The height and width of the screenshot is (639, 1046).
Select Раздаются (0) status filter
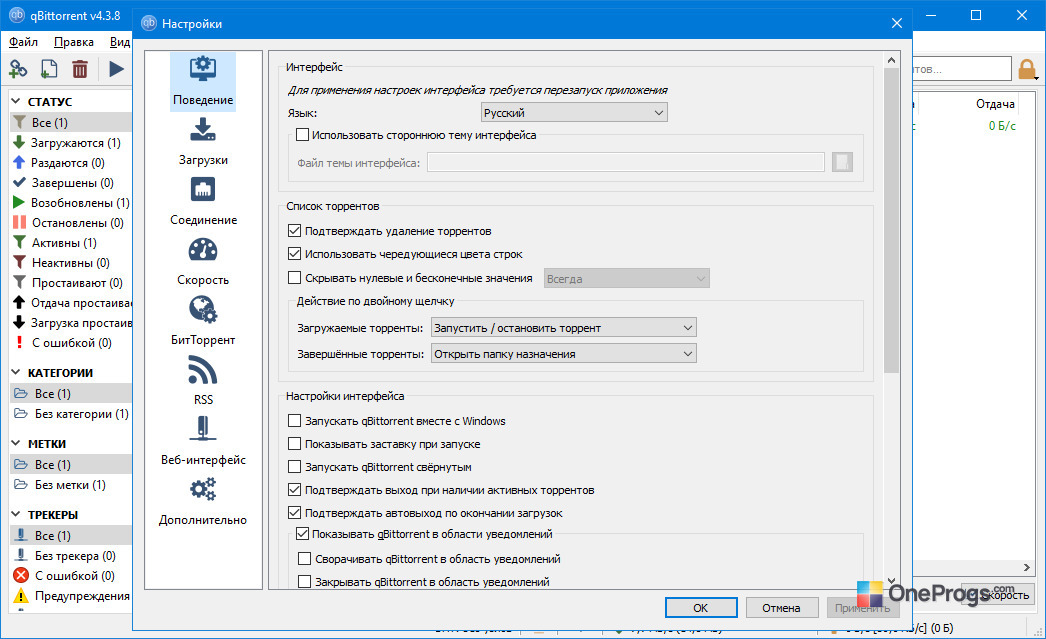pos(71,163)
